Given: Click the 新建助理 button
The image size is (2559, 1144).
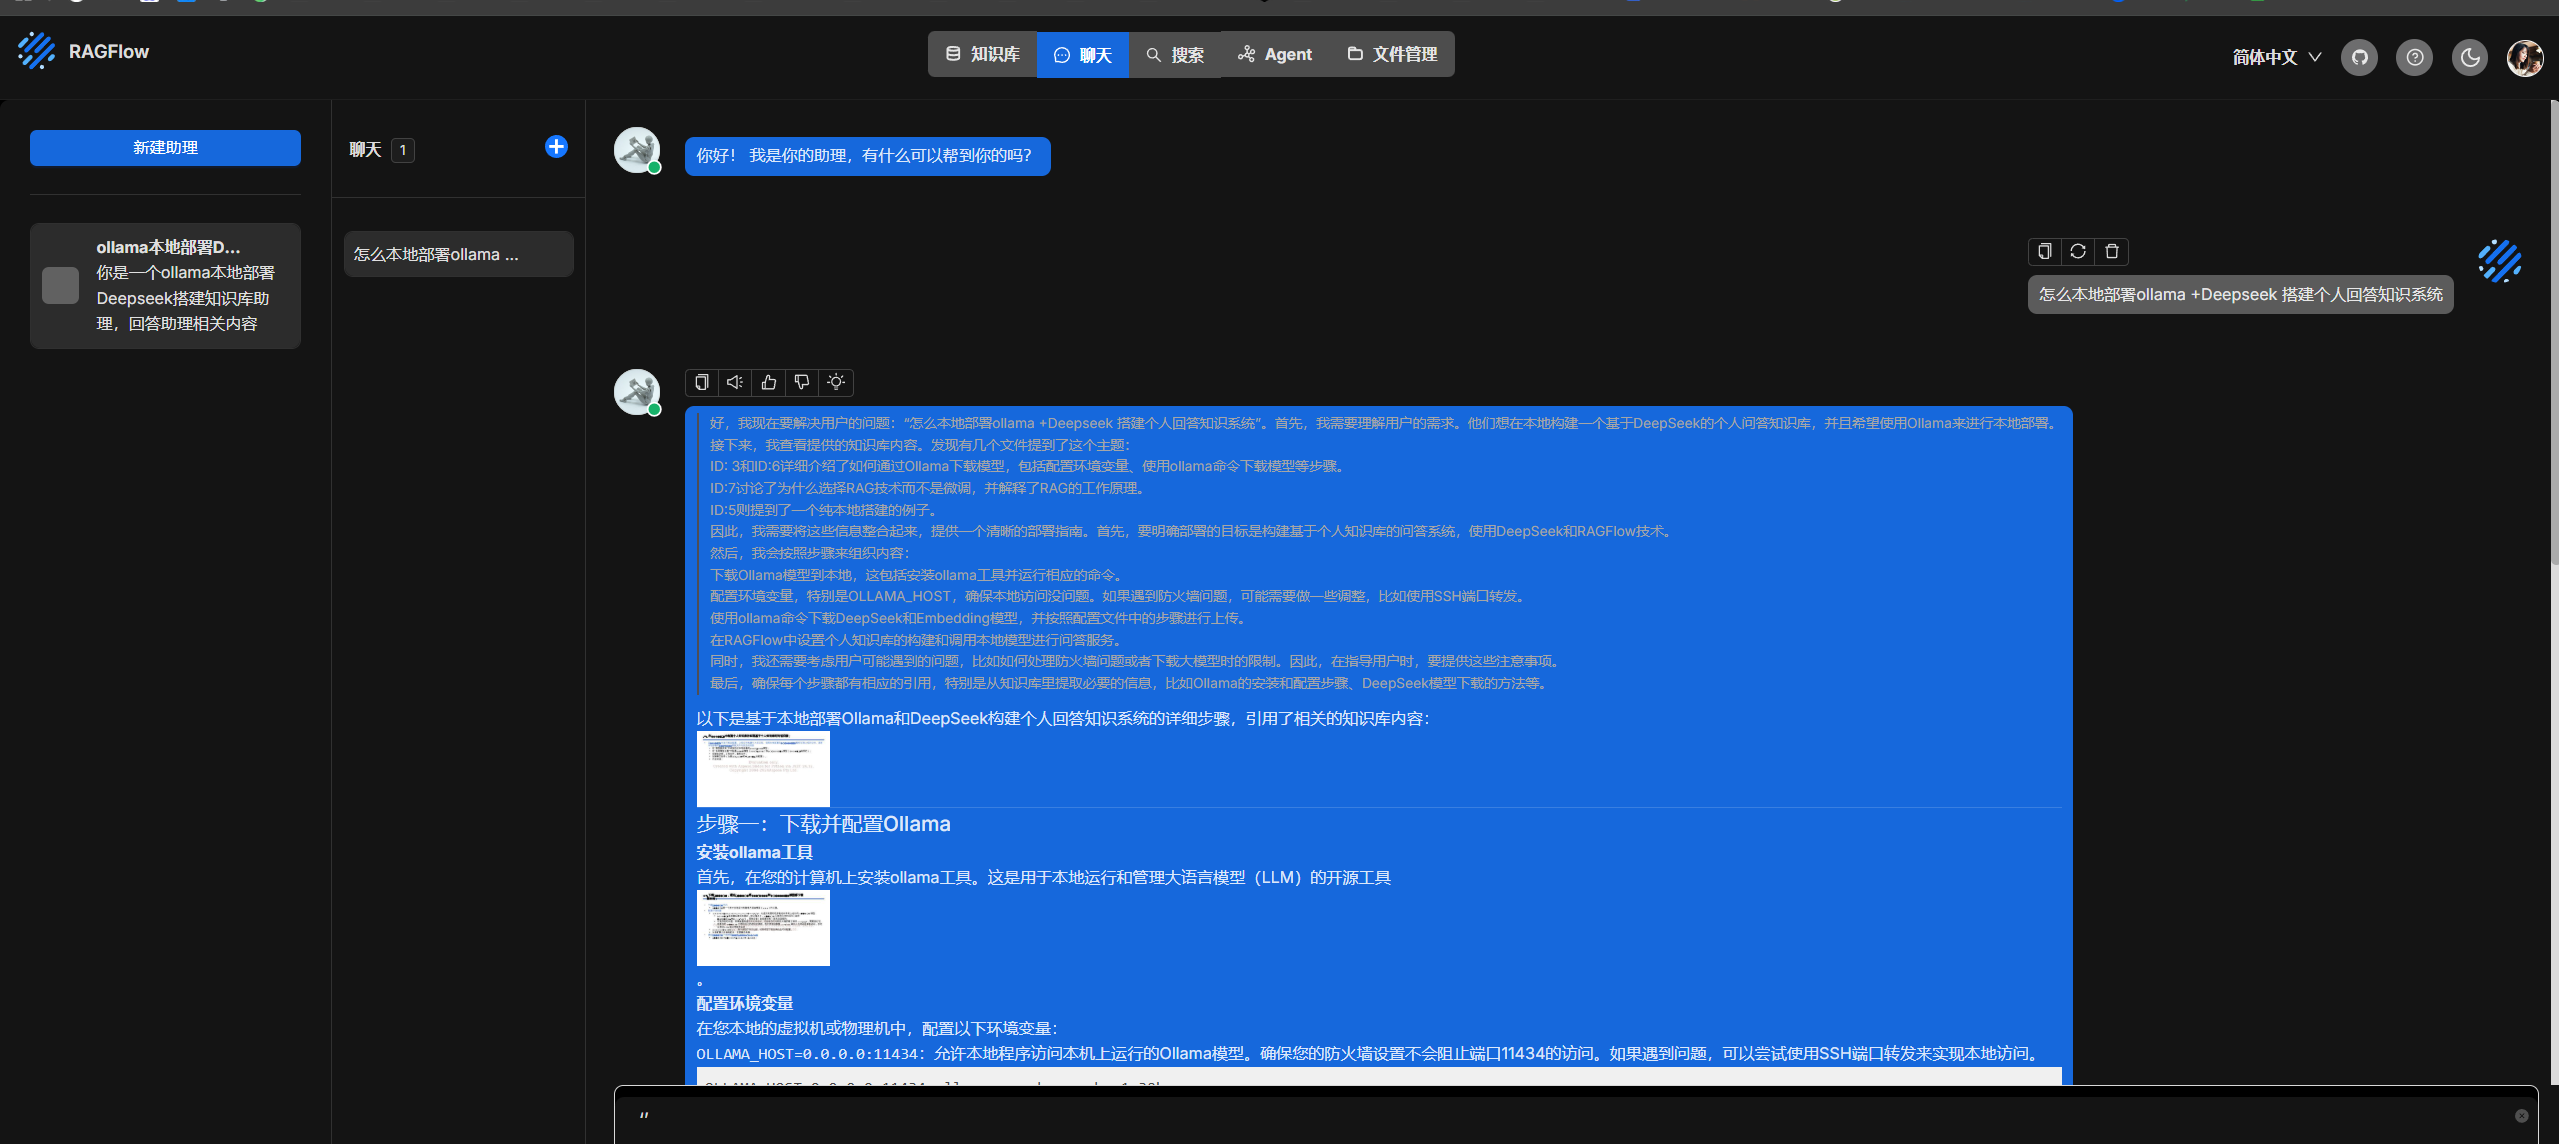Looking at the screenshot, I should click(x=165, y=148).
